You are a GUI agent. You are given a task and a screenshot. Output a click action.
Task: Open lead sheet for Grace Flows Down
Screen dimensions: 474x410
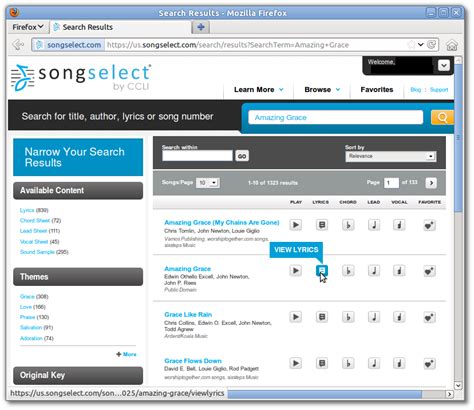point(374,363)
